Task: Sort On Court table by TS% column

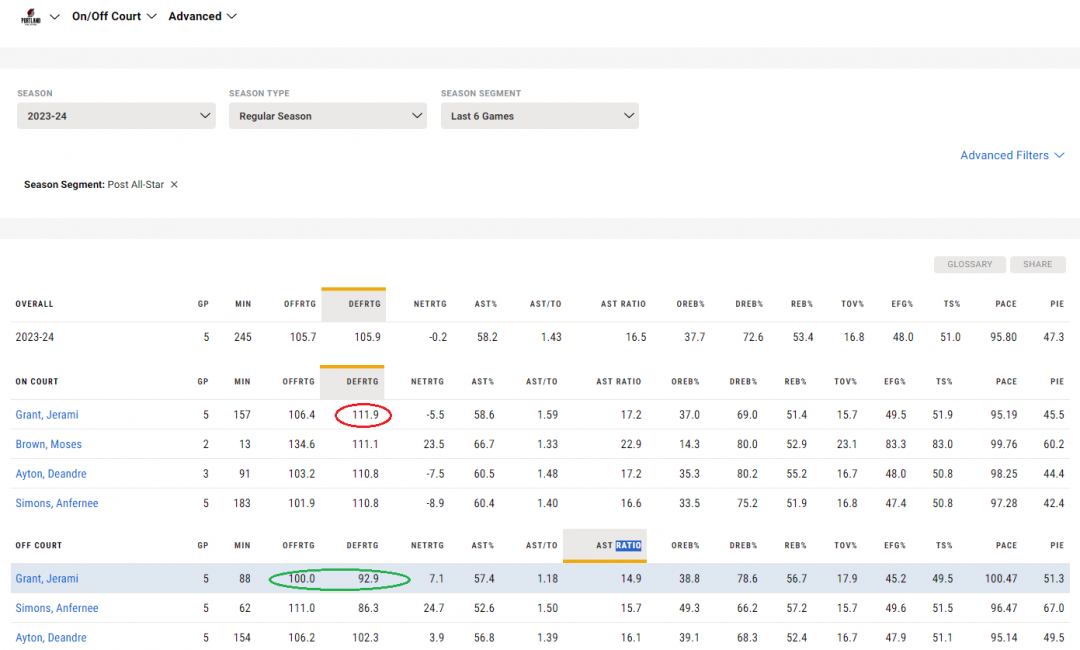Action: point(944,381)
